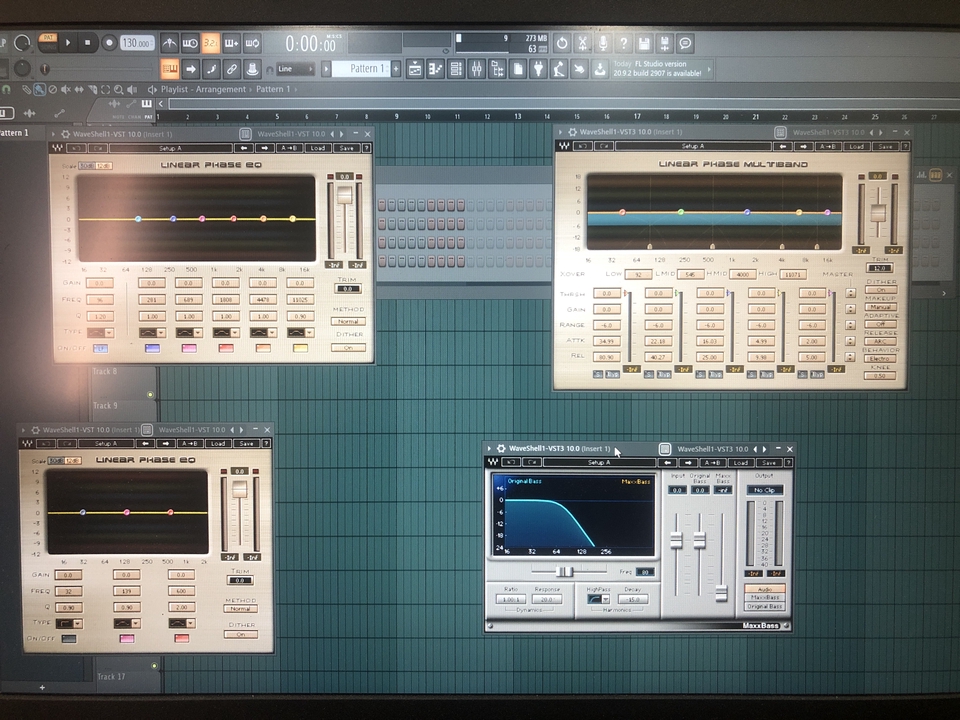
Task: Click output fader handle in Linear Phase Multiband
Action: tap(879, 213)
